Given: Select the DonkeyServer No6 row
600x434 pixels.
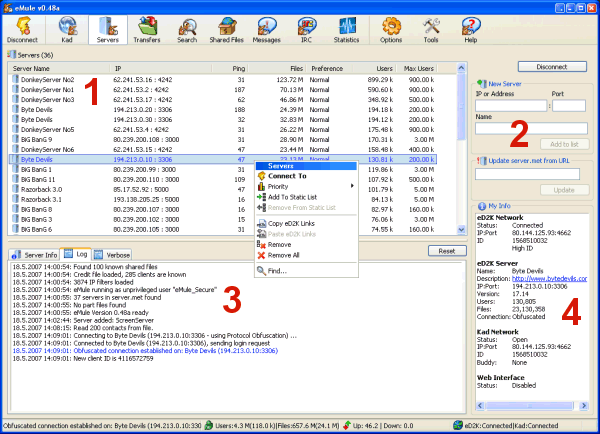Looking at the screenshot, I should (223, 149).
